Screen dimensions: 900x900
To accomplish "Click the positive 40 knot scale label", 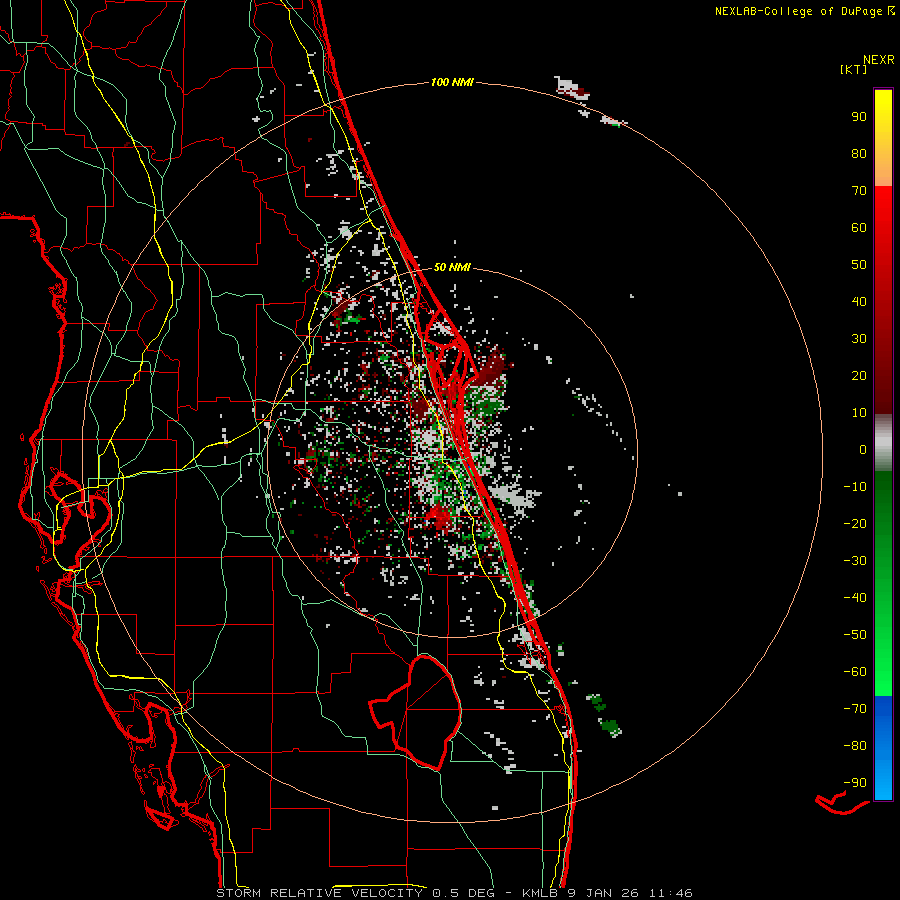I will pos(859,301).
